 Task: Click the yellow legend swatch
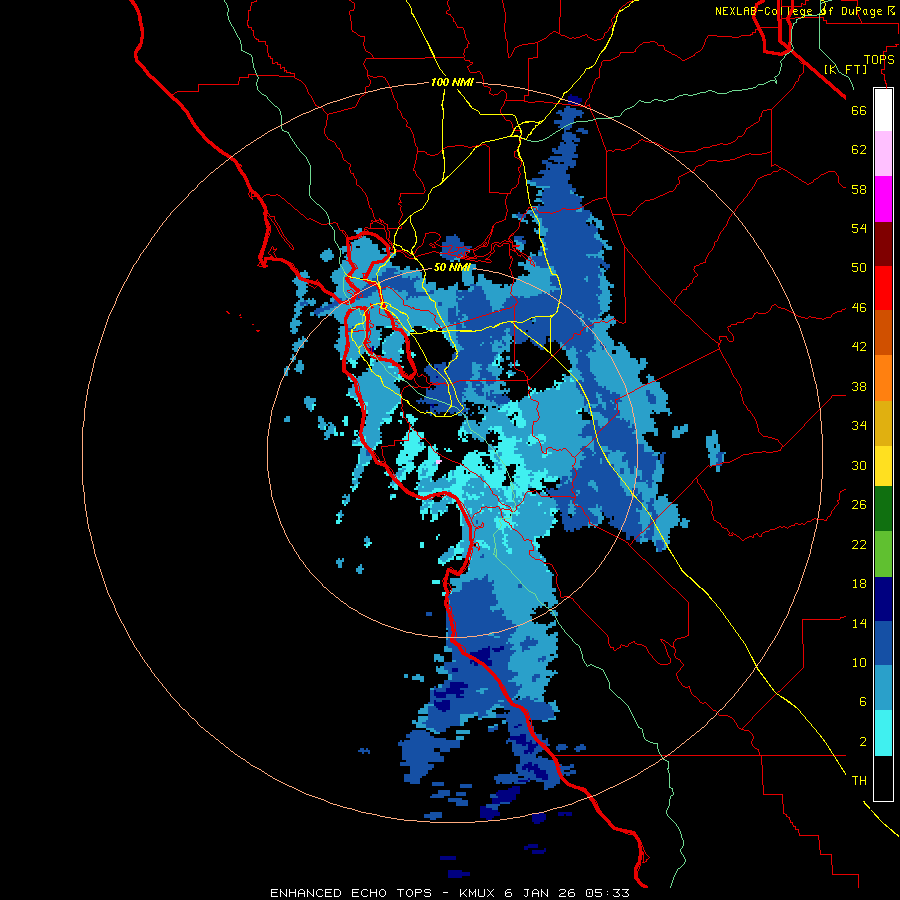click(883, 466)
